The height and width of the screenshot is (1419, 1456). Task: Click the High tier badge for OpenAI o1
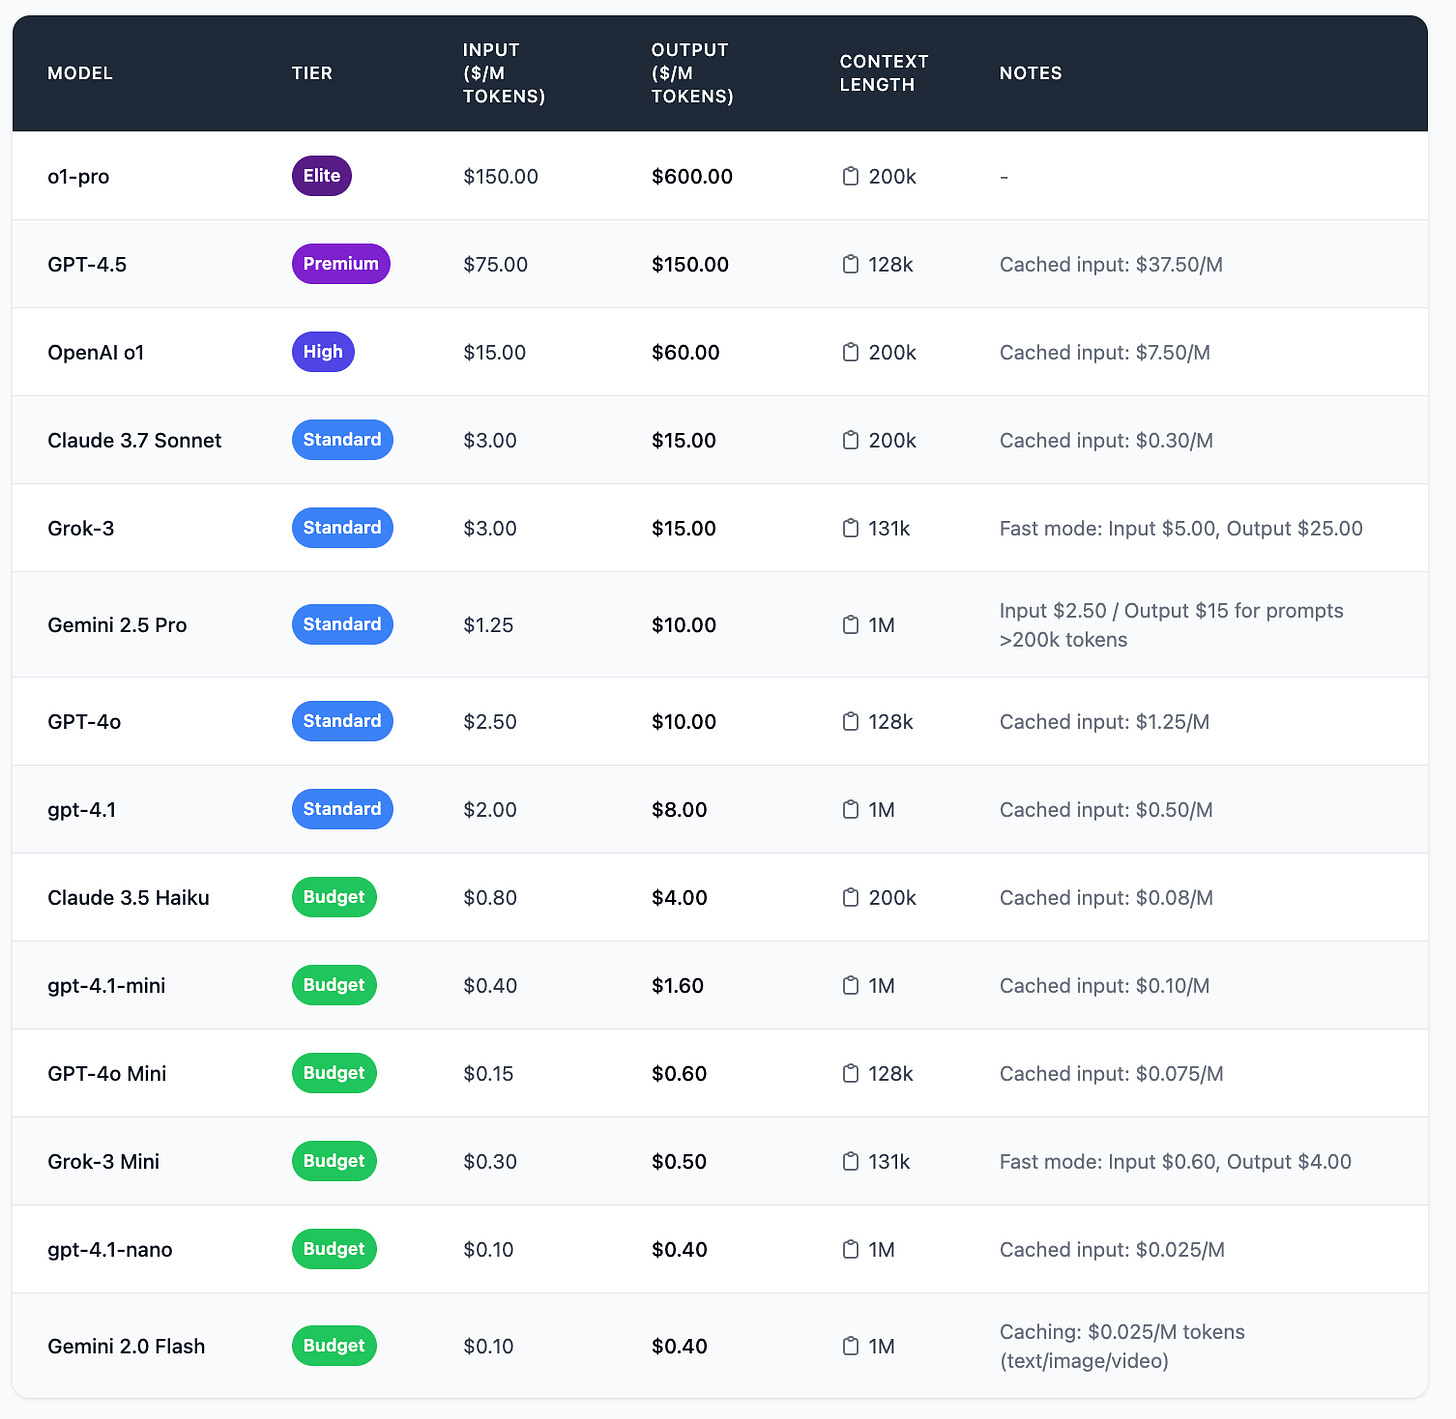tap(323, 352)
